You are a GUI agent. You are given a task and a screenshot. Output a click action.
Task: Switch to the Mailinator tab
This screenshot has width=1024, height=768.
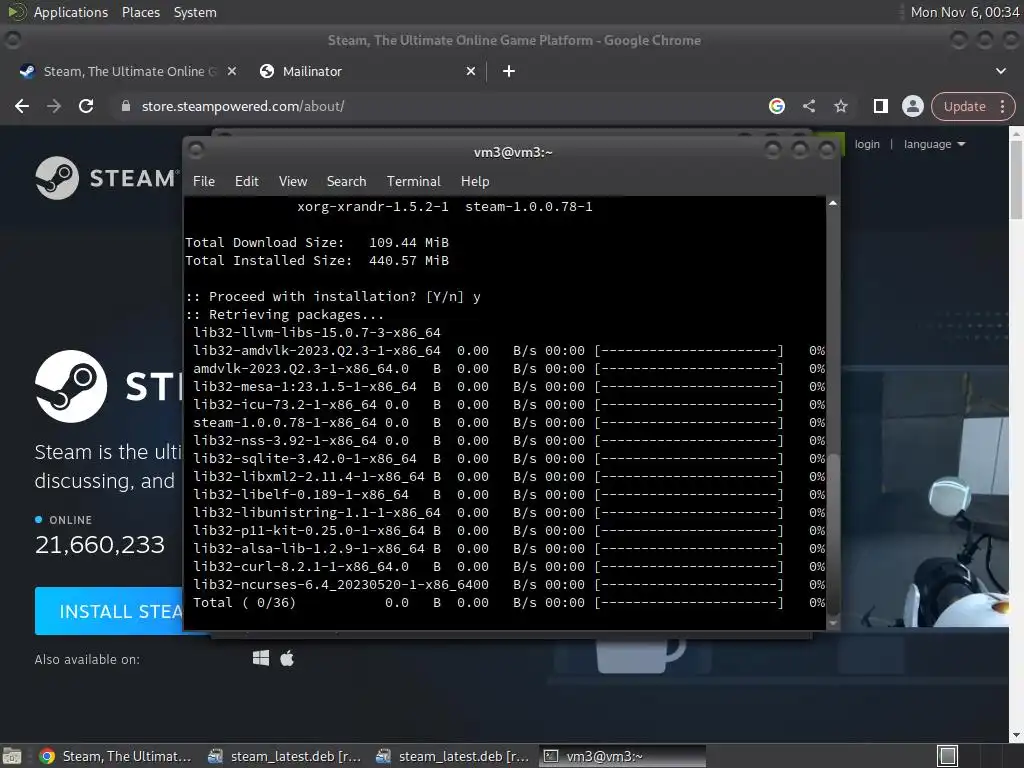point(368,71)
